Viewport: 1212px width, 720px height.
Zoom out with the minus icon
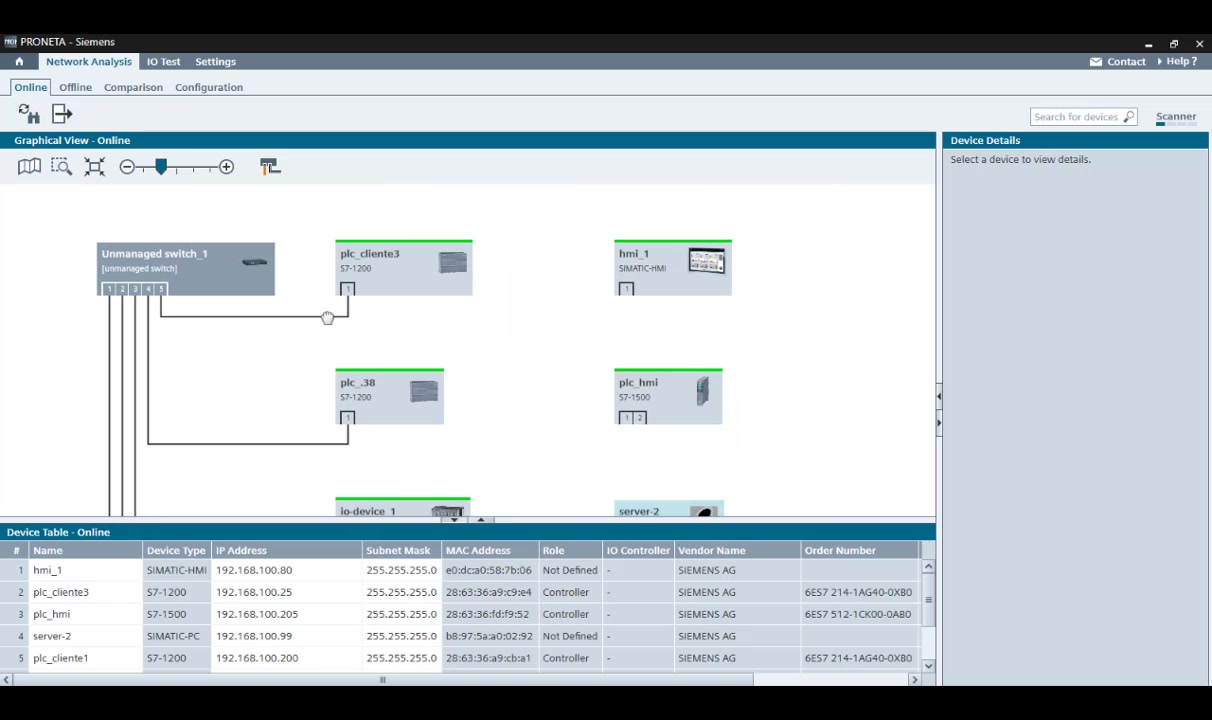tap(127, 167)
